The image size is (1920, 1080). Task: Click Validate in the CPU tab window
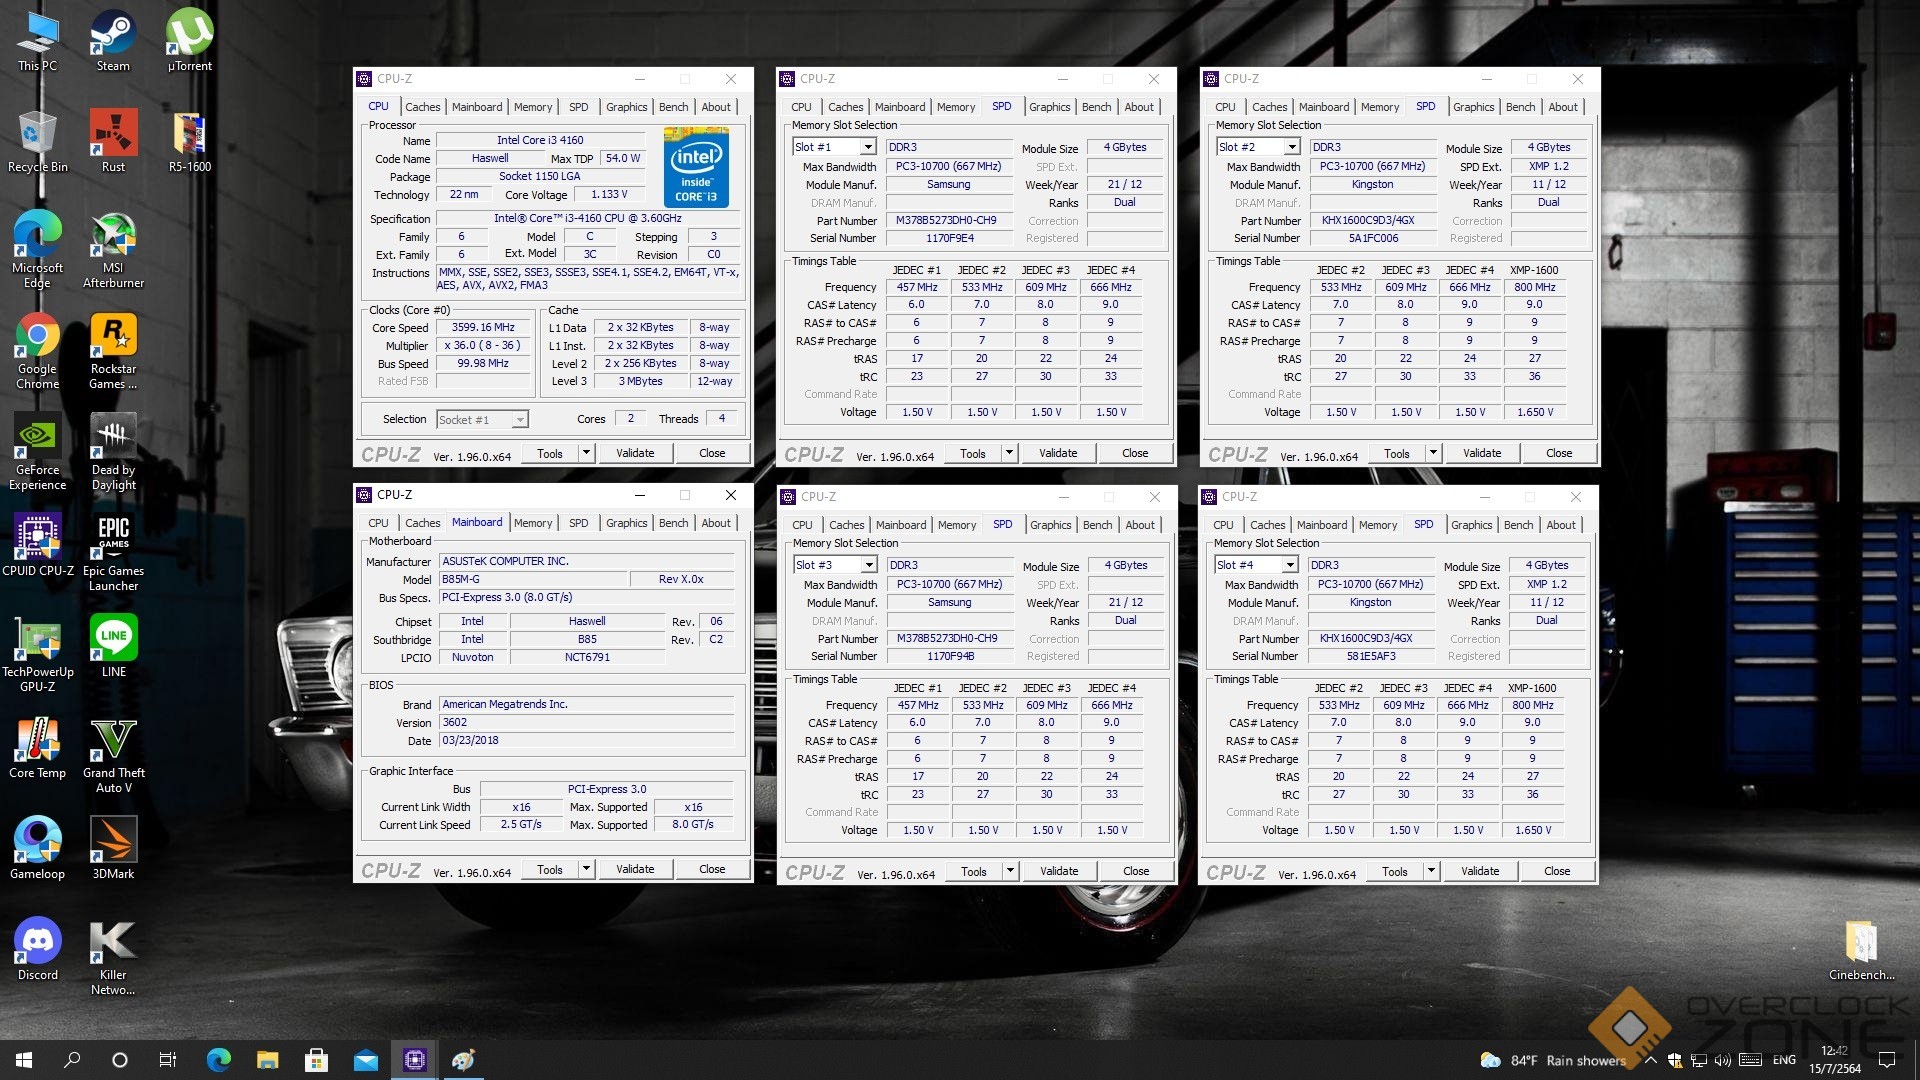(635, 453)
